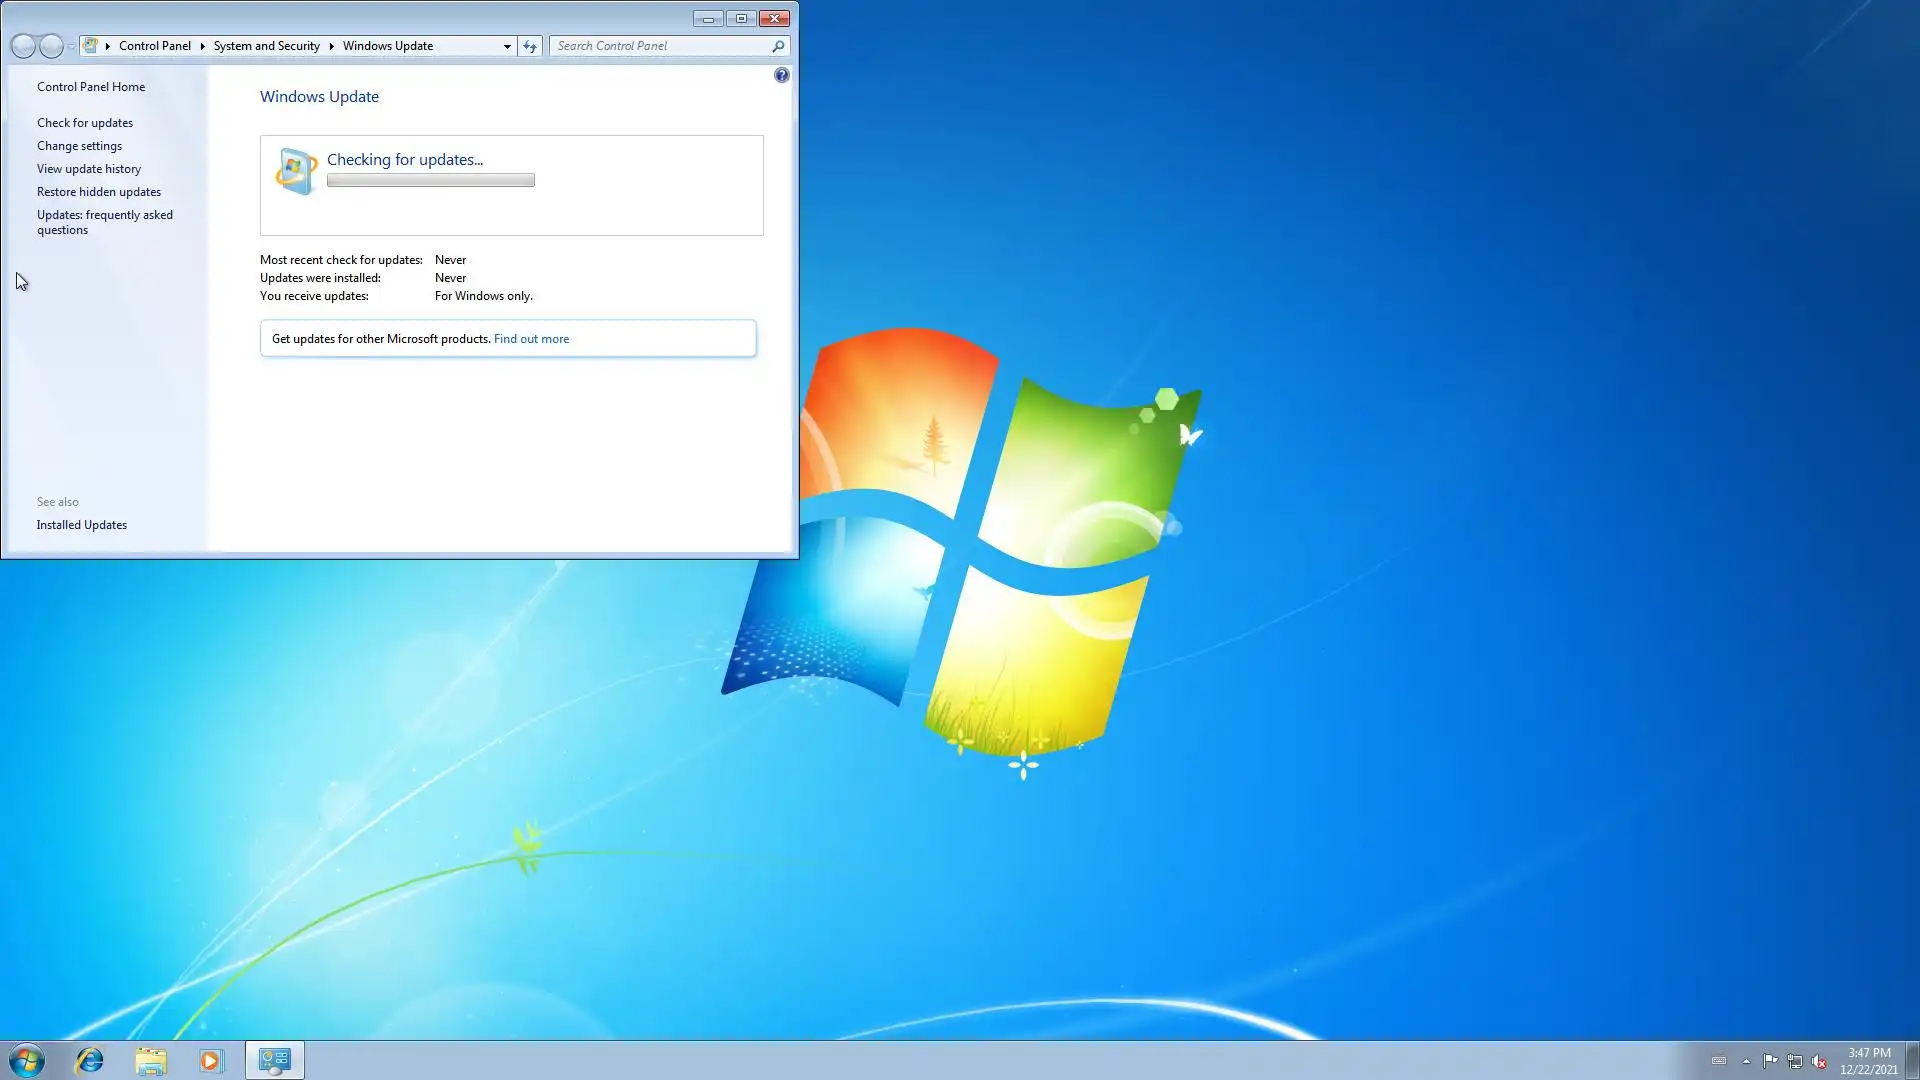Click the help question mark icon
The height and width of the screenshot is (1080, 1920).
tap(781, 75)
